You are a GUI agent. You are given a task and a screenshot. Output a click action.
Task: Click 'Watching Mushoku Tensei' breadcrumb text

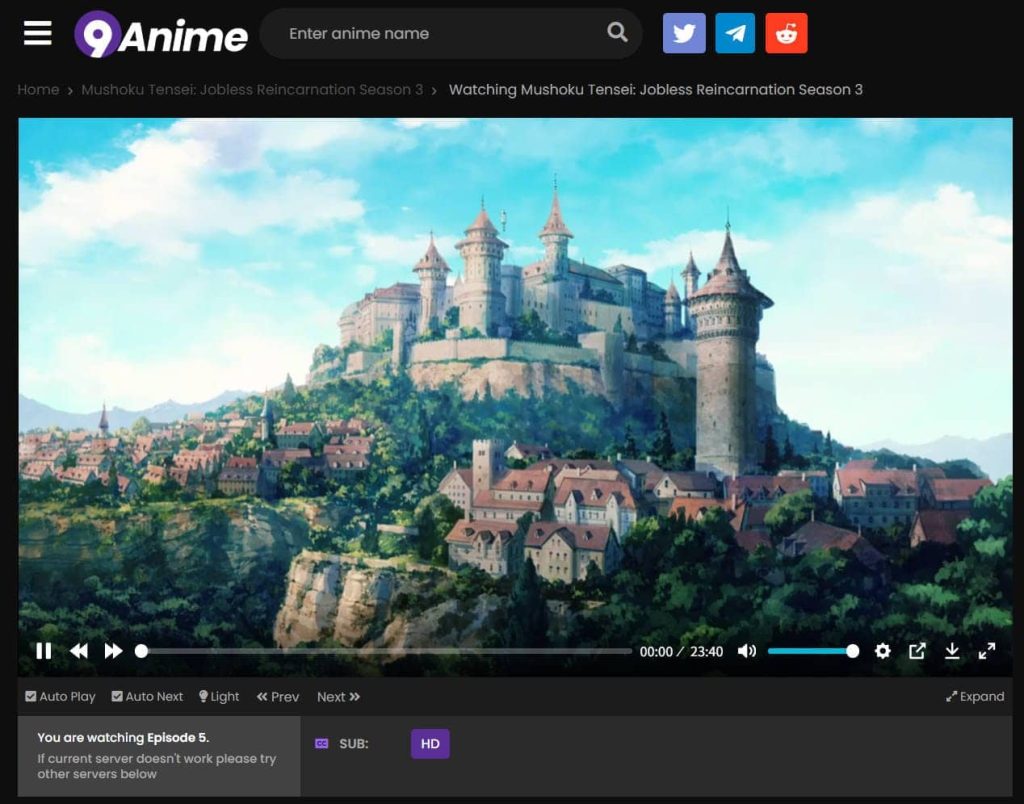[x=656, y=89]
